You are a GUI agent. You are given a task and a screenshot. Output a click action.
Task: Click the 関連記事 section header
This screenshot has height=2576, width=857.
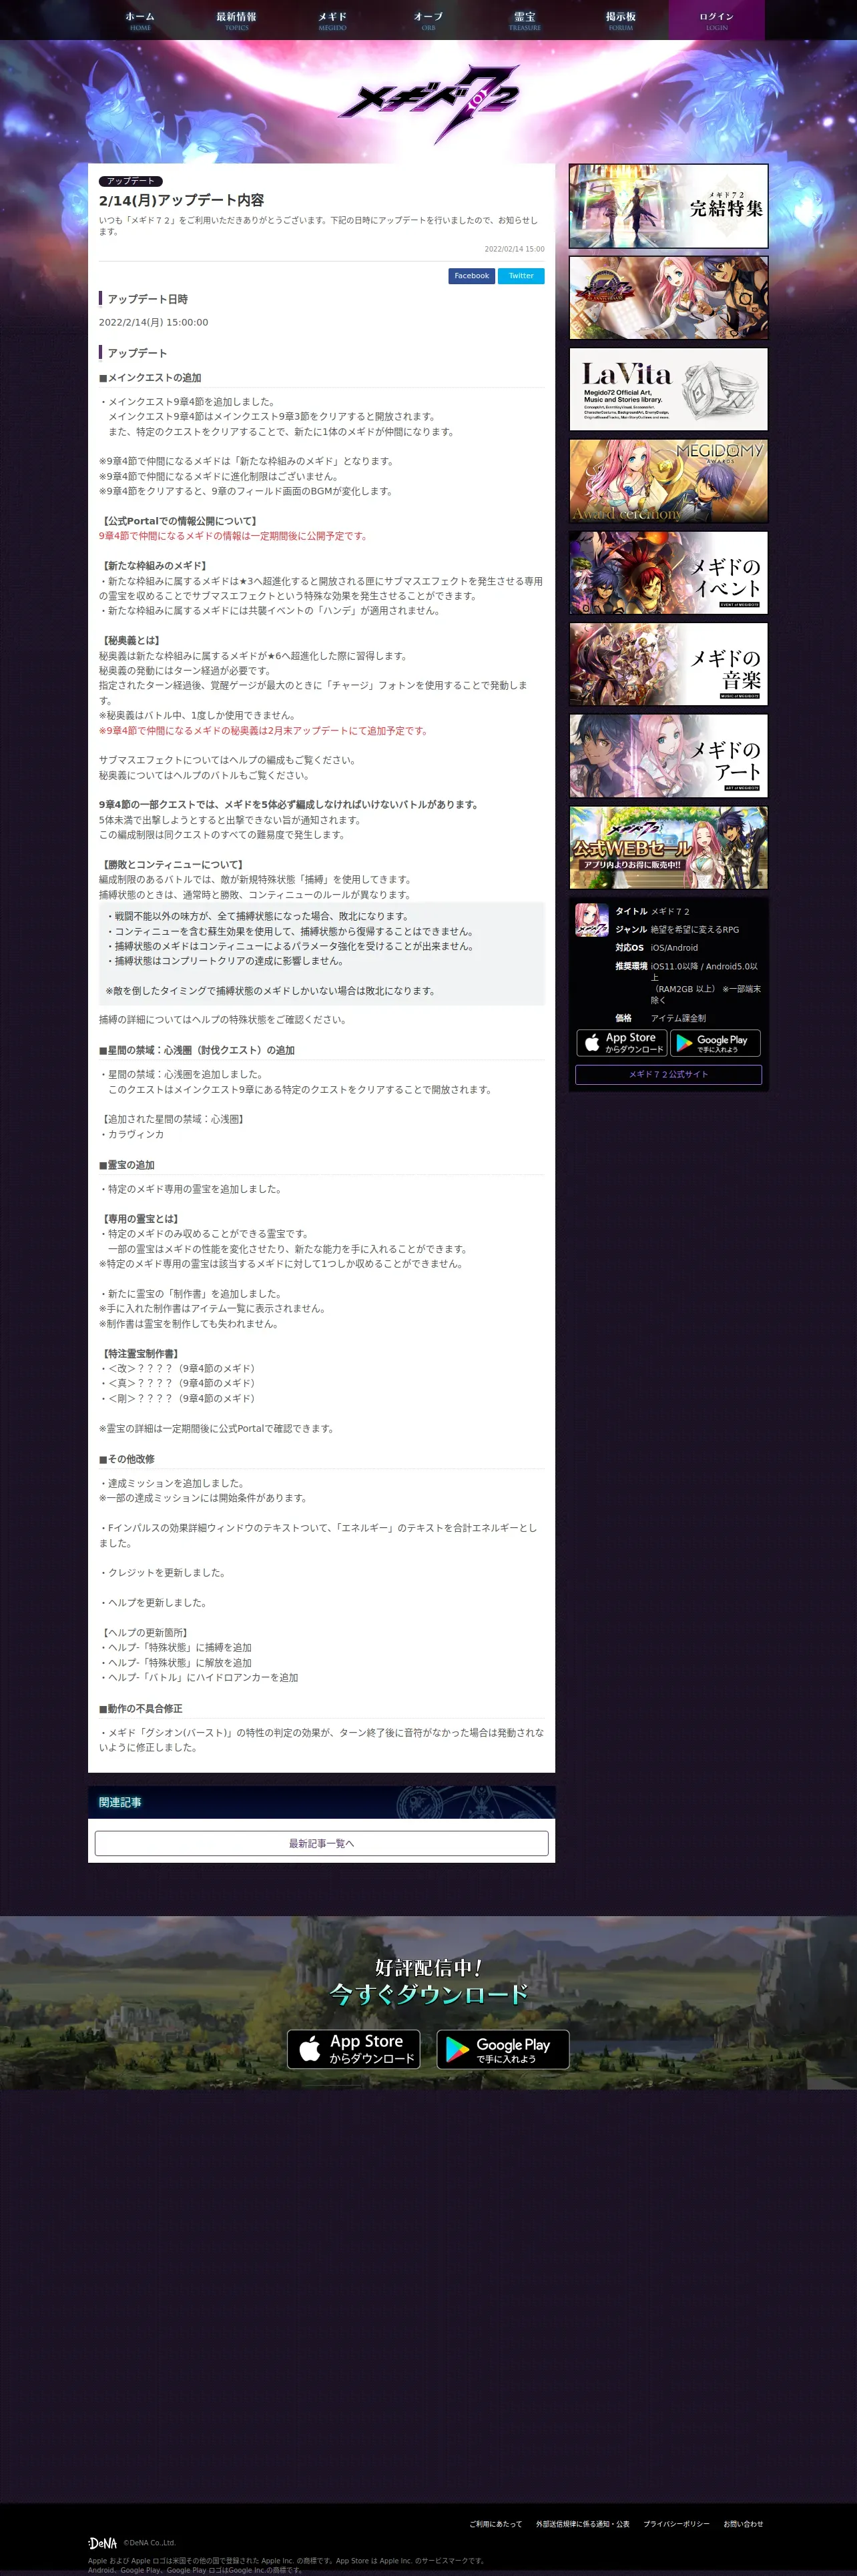pyautogui.click(x=321, y=1803)
